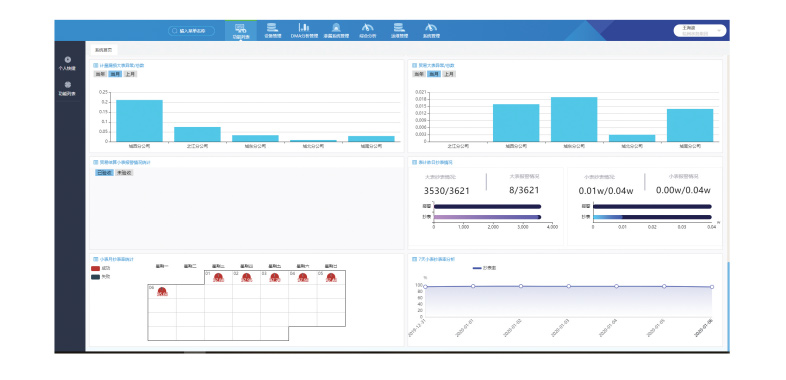Click the 个人快捷 icon in left sidebar
The height and width of the screenshot is (380, 786).
68,60
